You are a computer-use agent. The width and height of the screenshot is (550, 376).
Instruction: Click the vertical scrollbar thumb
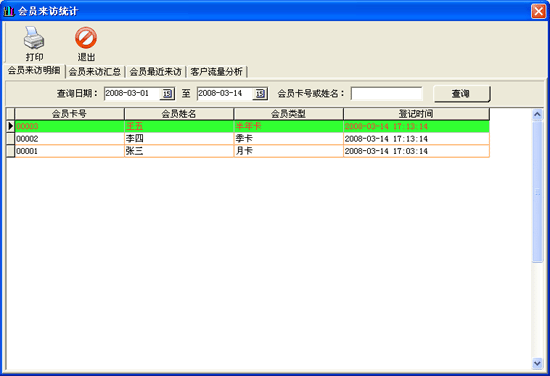pyautogui.click(x=537, y=192)
